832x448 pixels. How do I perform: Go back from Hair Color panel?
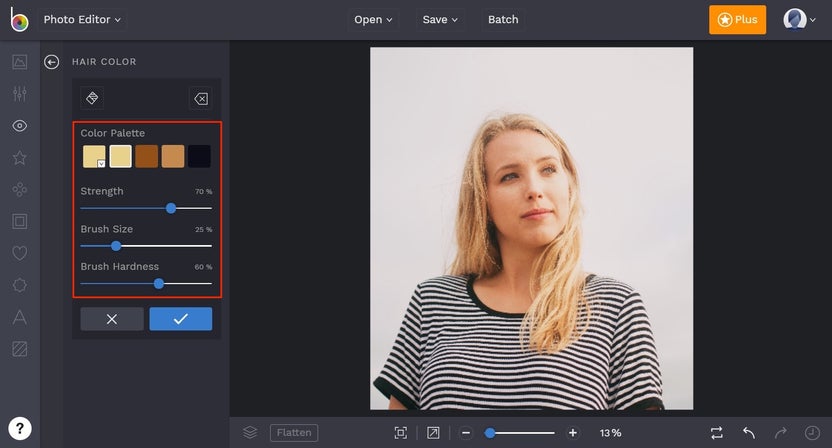pyautogui.click(x=51, y=62)
